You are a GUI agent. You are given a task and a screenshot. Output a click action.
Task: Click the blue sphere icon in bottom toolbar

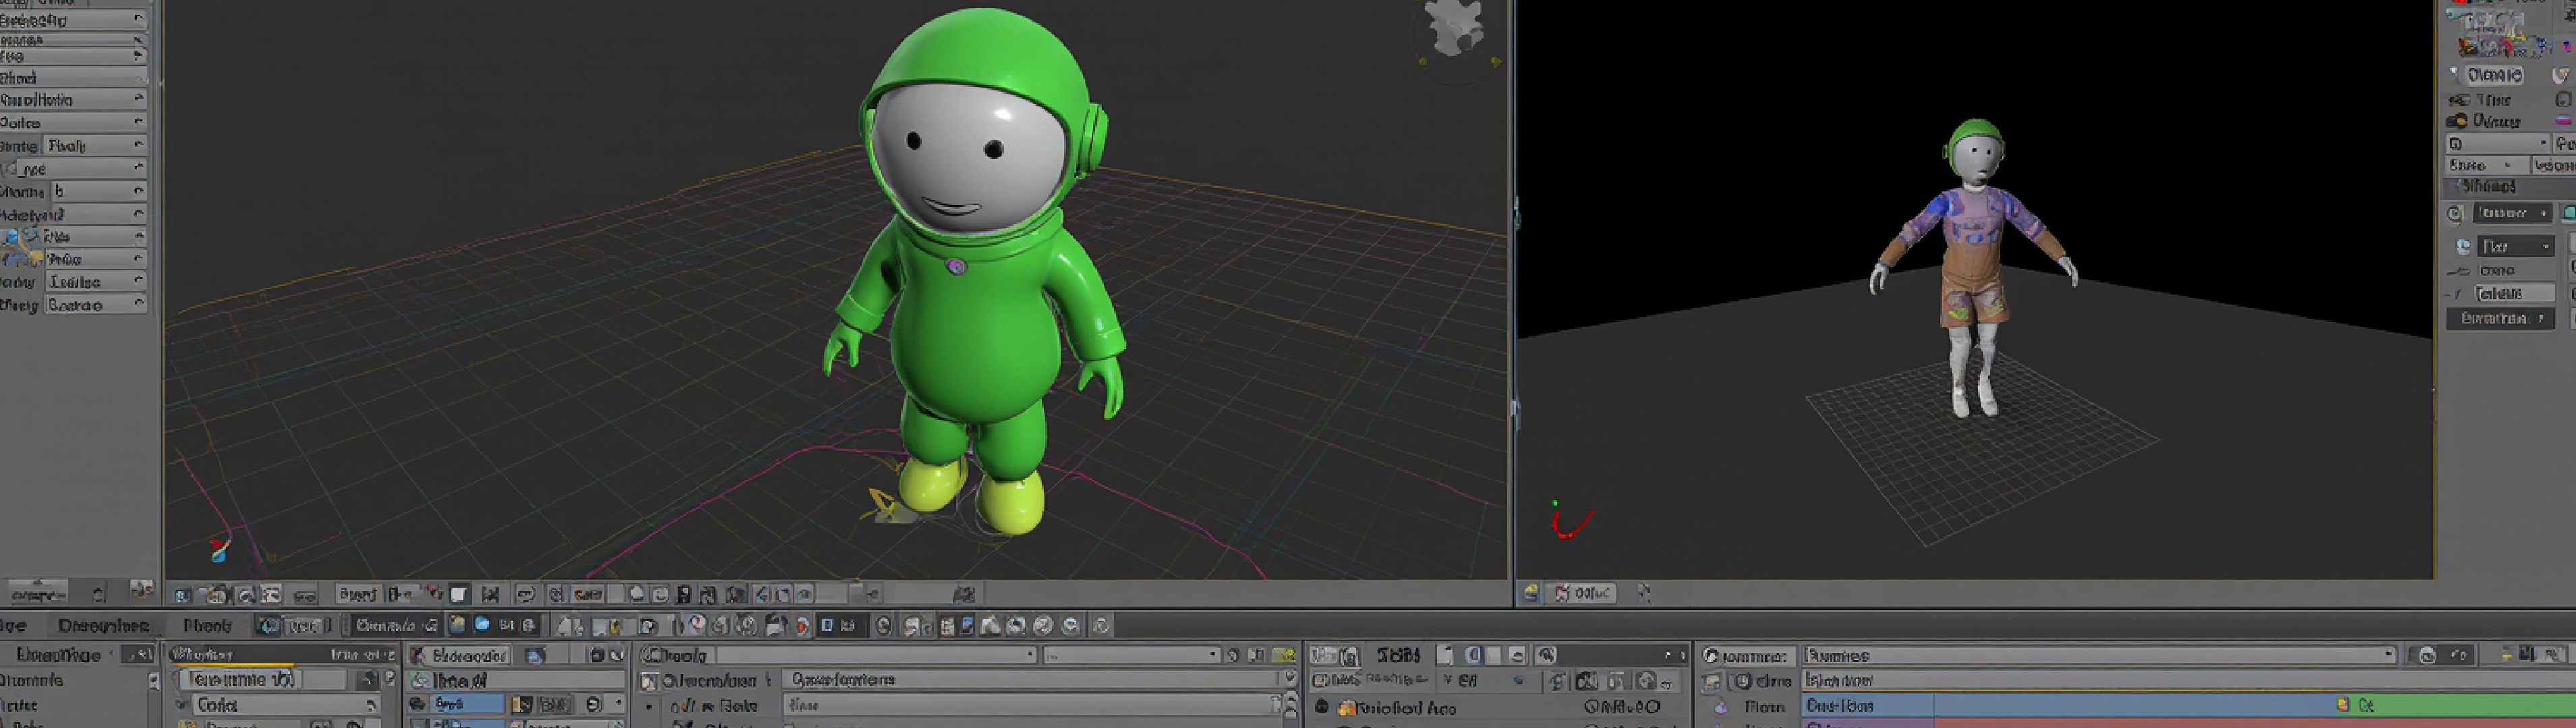point(482,625)
